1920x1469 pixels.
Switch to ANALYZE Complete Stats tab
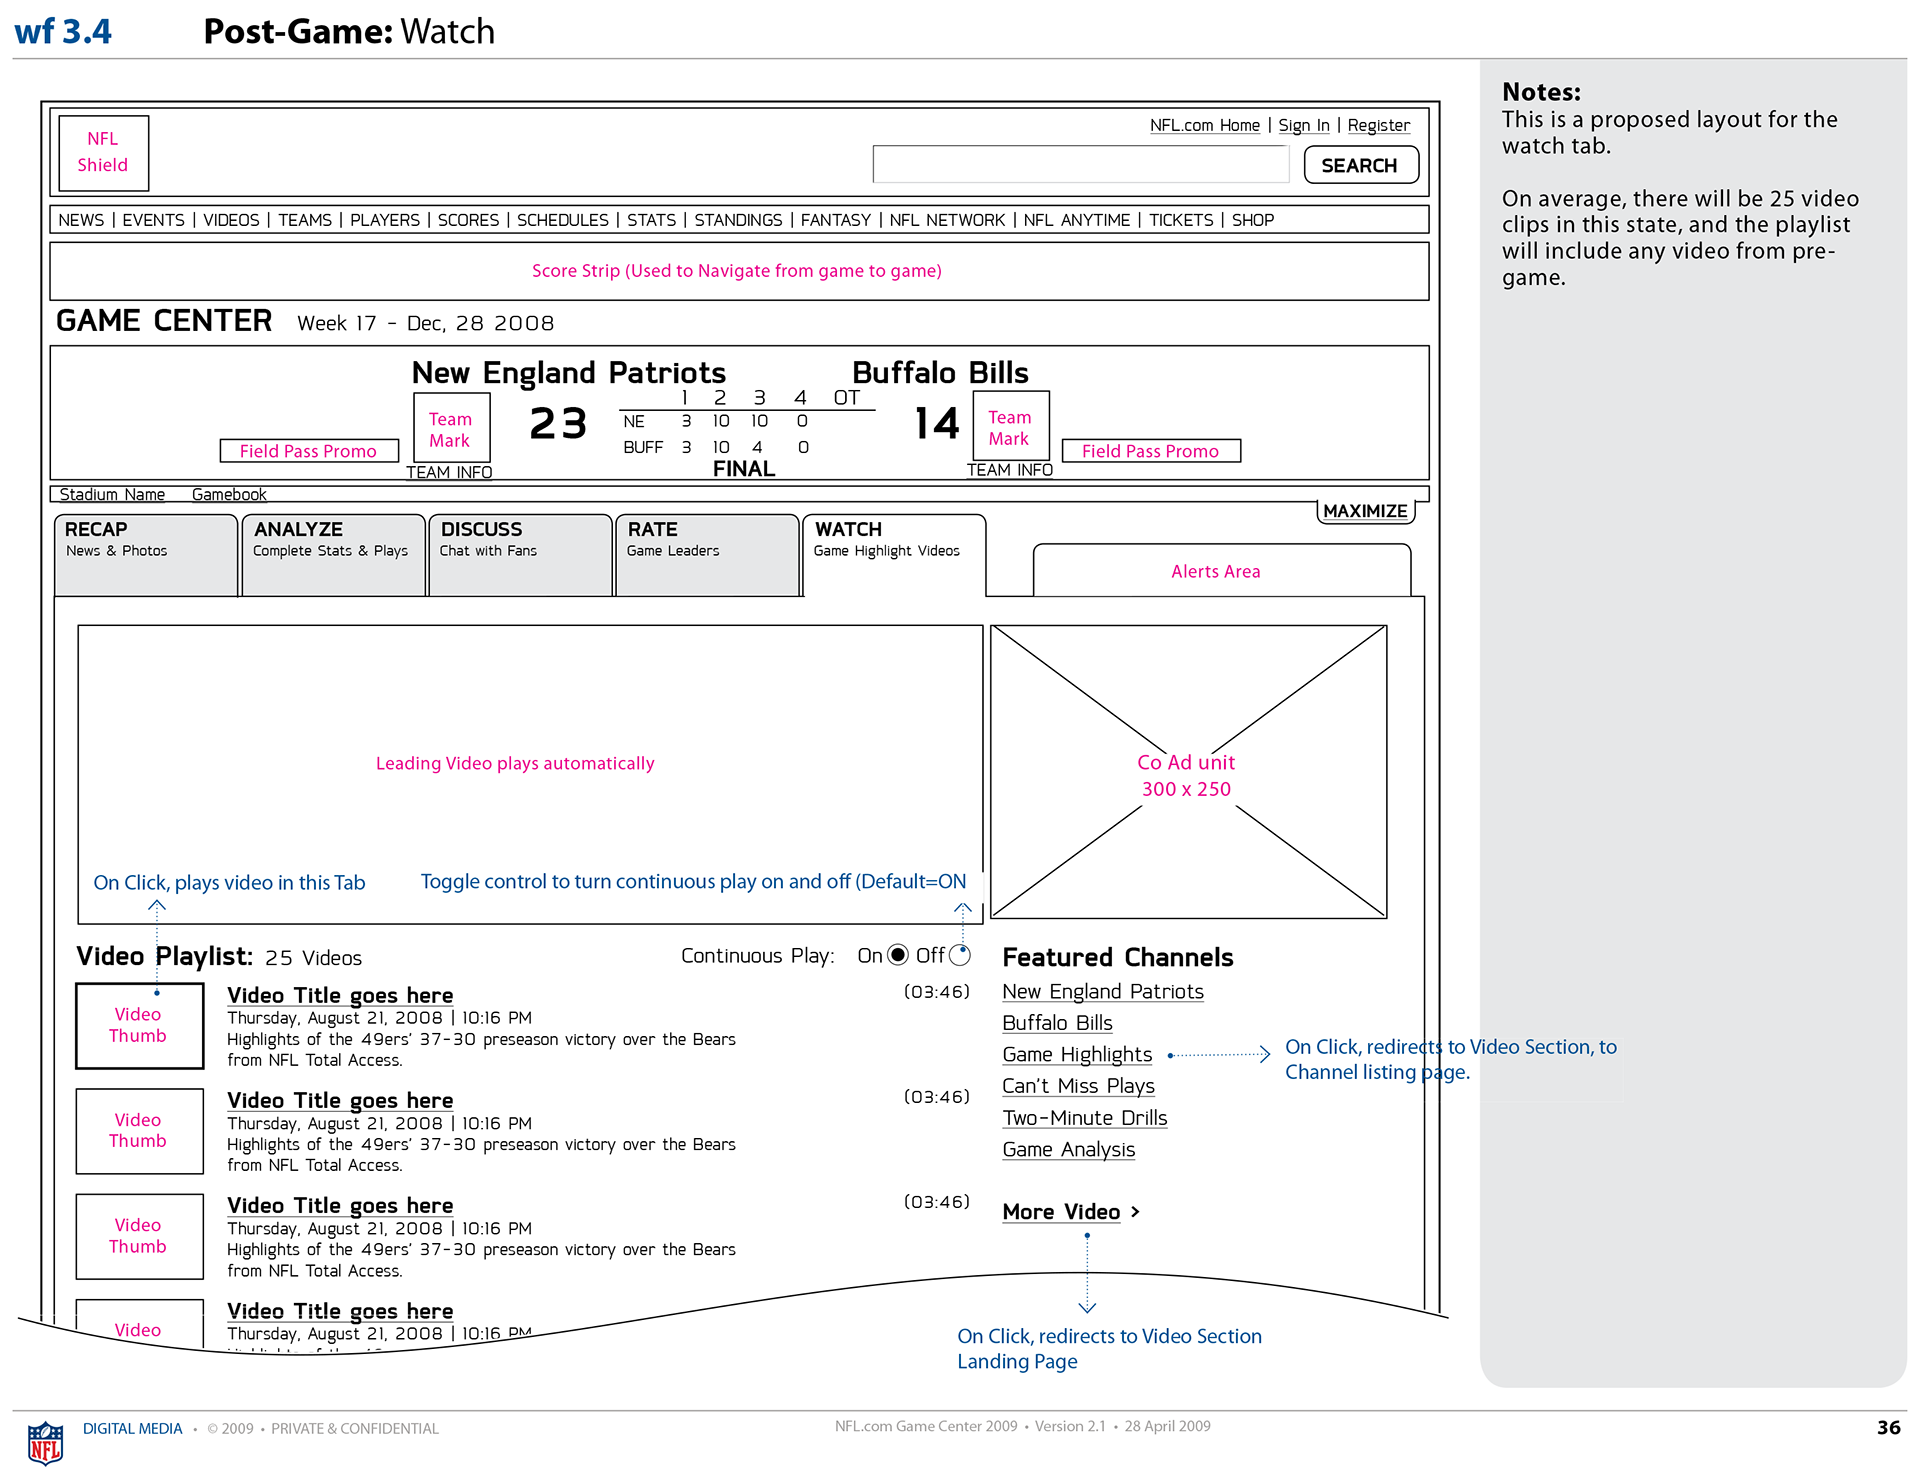[x=333, y=555]
